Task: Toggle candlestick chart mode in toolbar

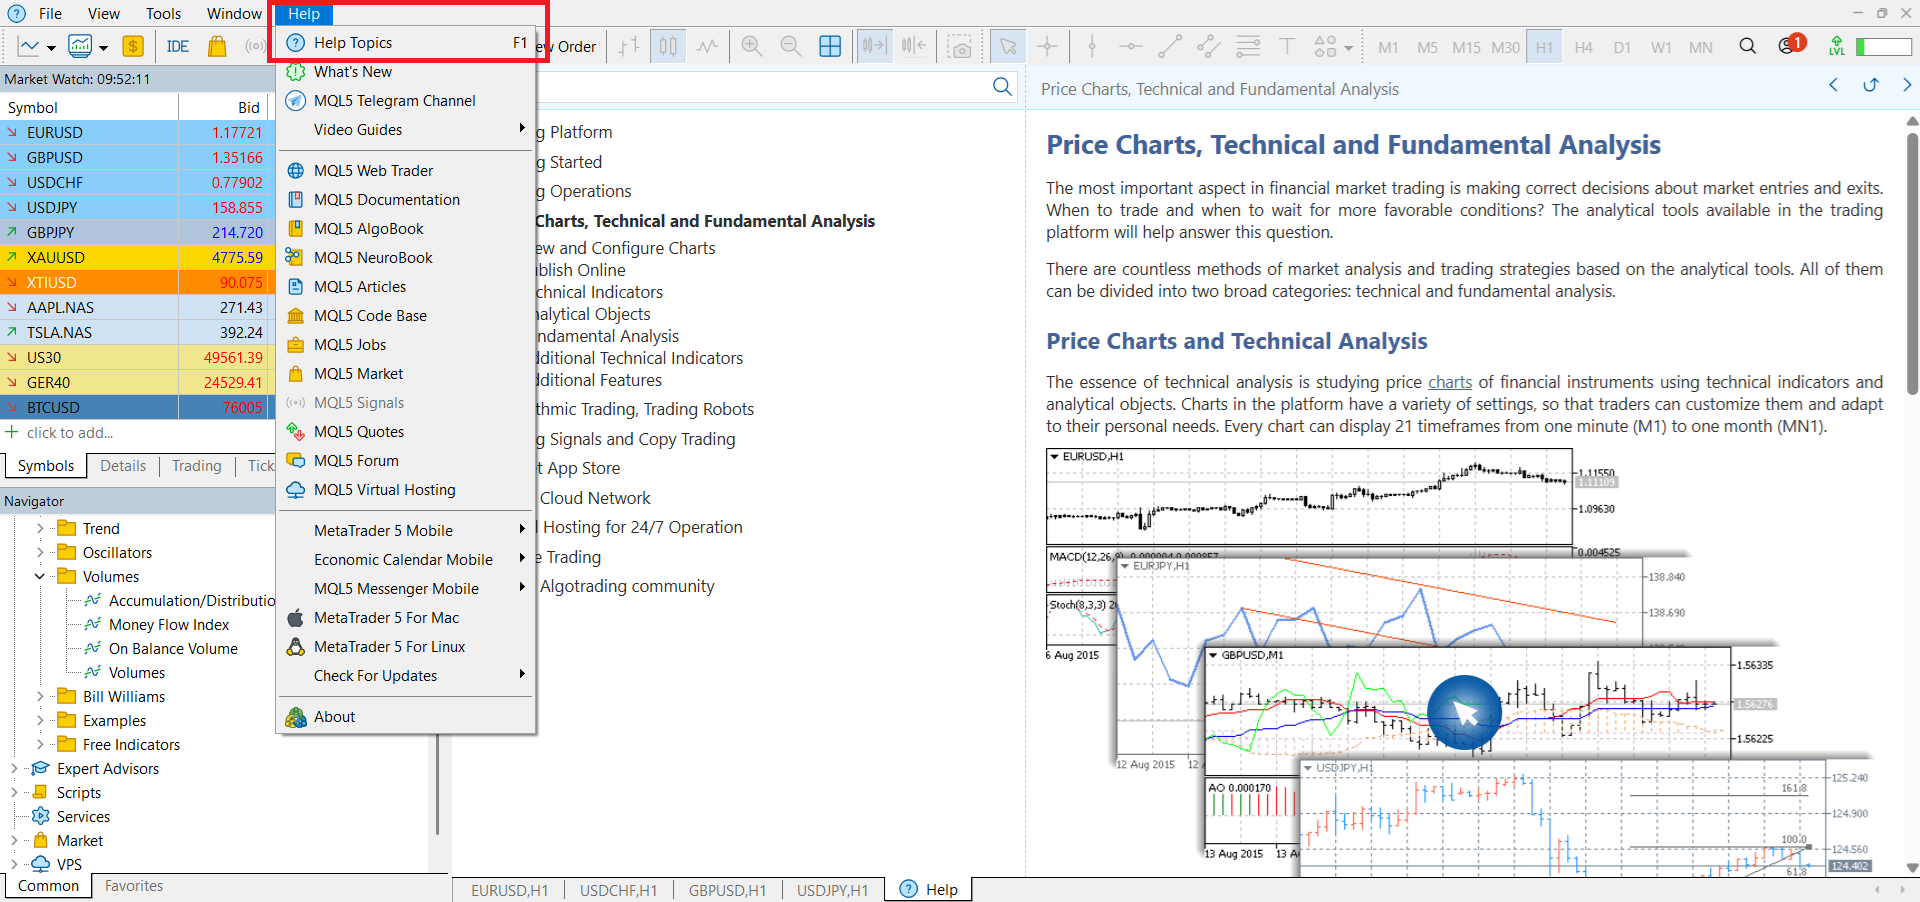Action: click(668, 46)
